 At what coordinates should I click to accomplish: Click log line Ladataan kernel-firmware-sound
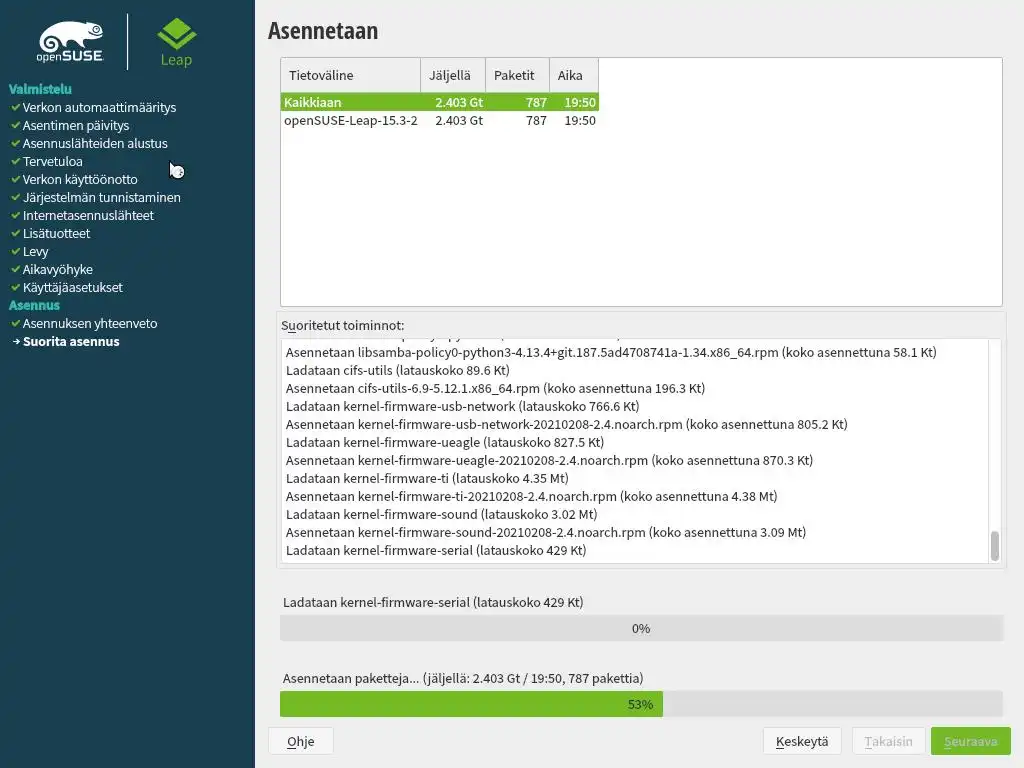[441, 514]
